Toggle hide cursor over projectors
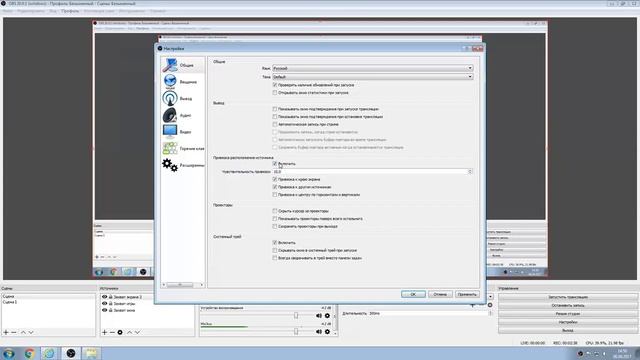 click(x=275, y=211)
